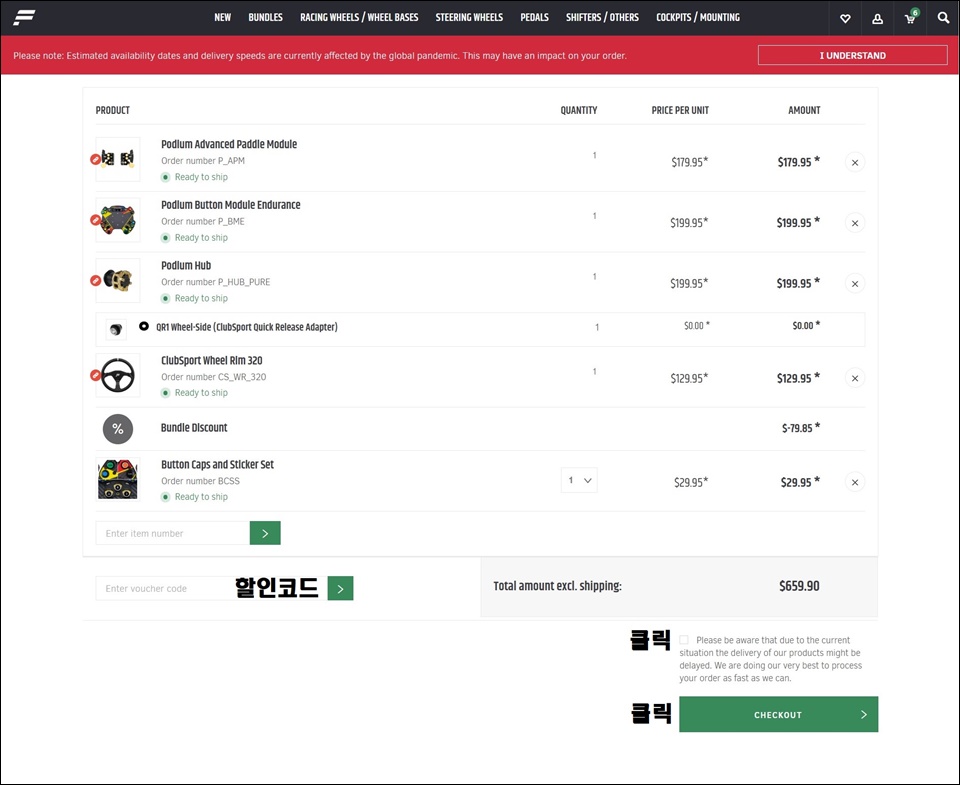The image size is (960, 785).
Task: Apply voucher code with green arrow button
Action: (340, 588)
